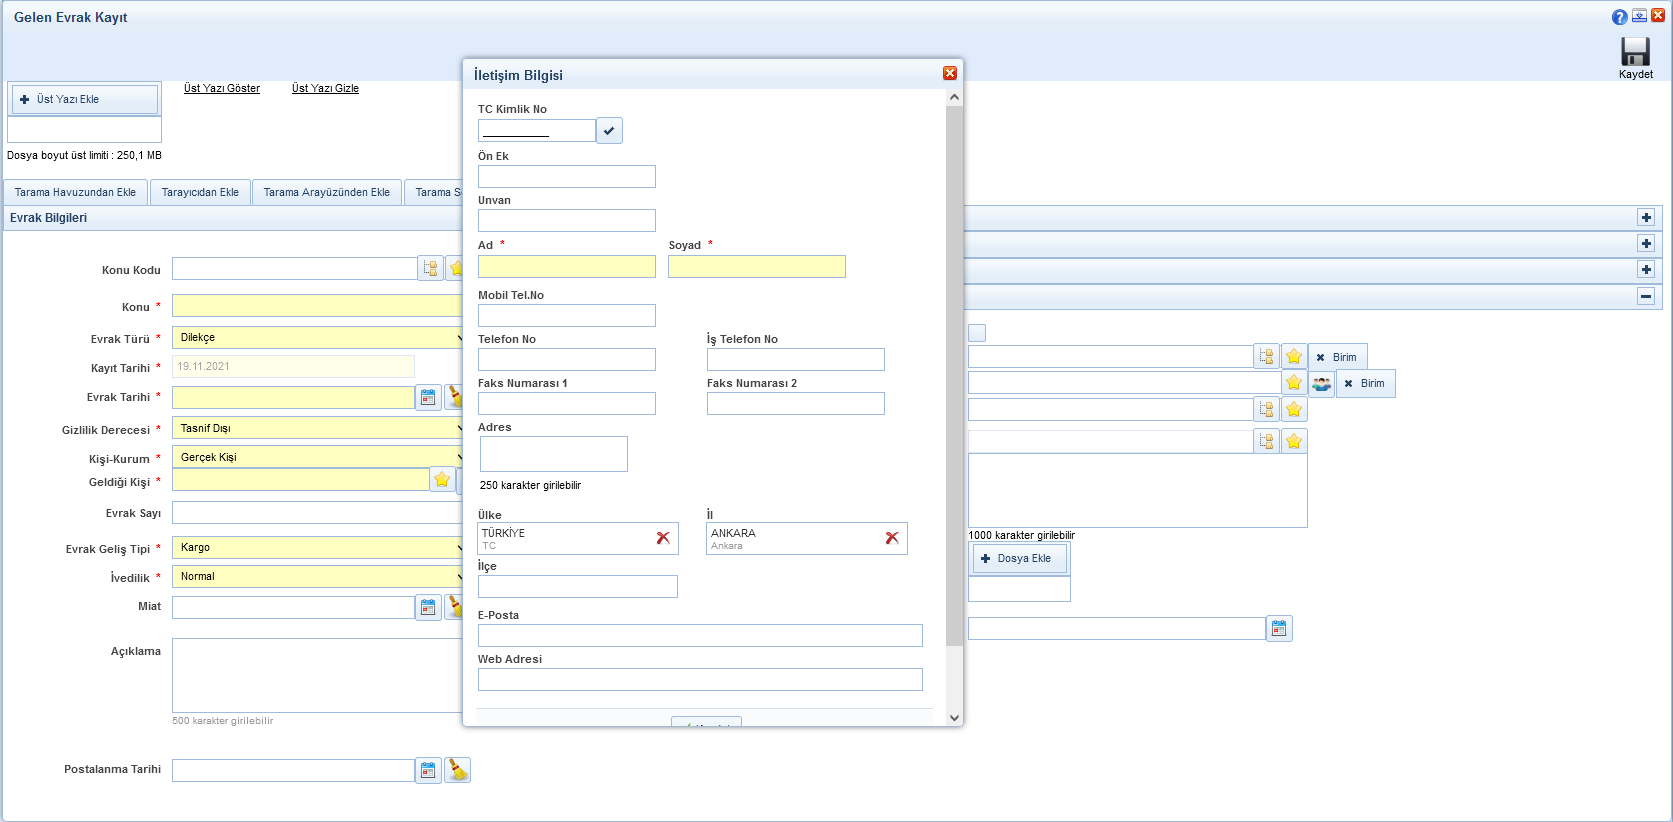Clear the TÜRKİYE country selection
This screenshot has height=822, width=1673.
[663, 538]
